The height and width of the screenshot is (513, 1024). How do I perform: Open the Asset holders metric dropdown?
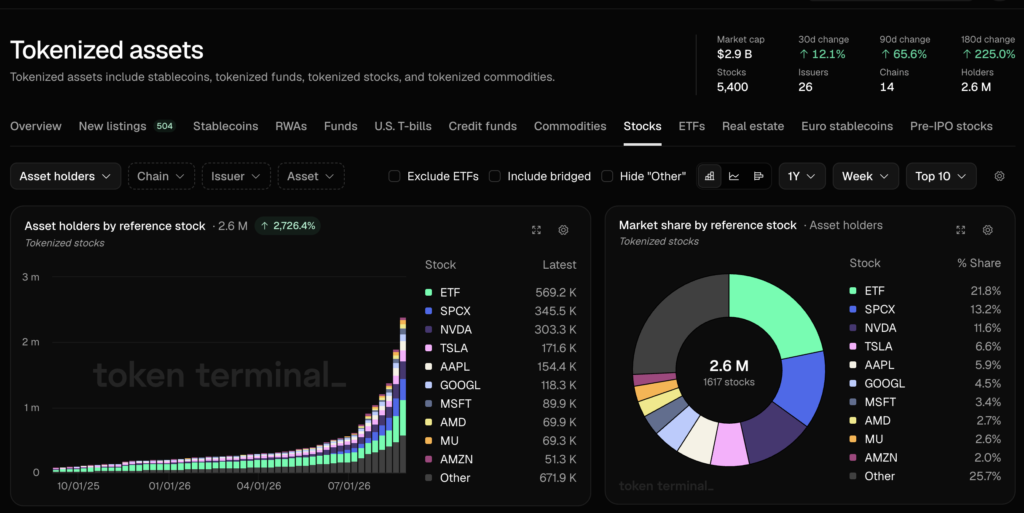[65, 176]
